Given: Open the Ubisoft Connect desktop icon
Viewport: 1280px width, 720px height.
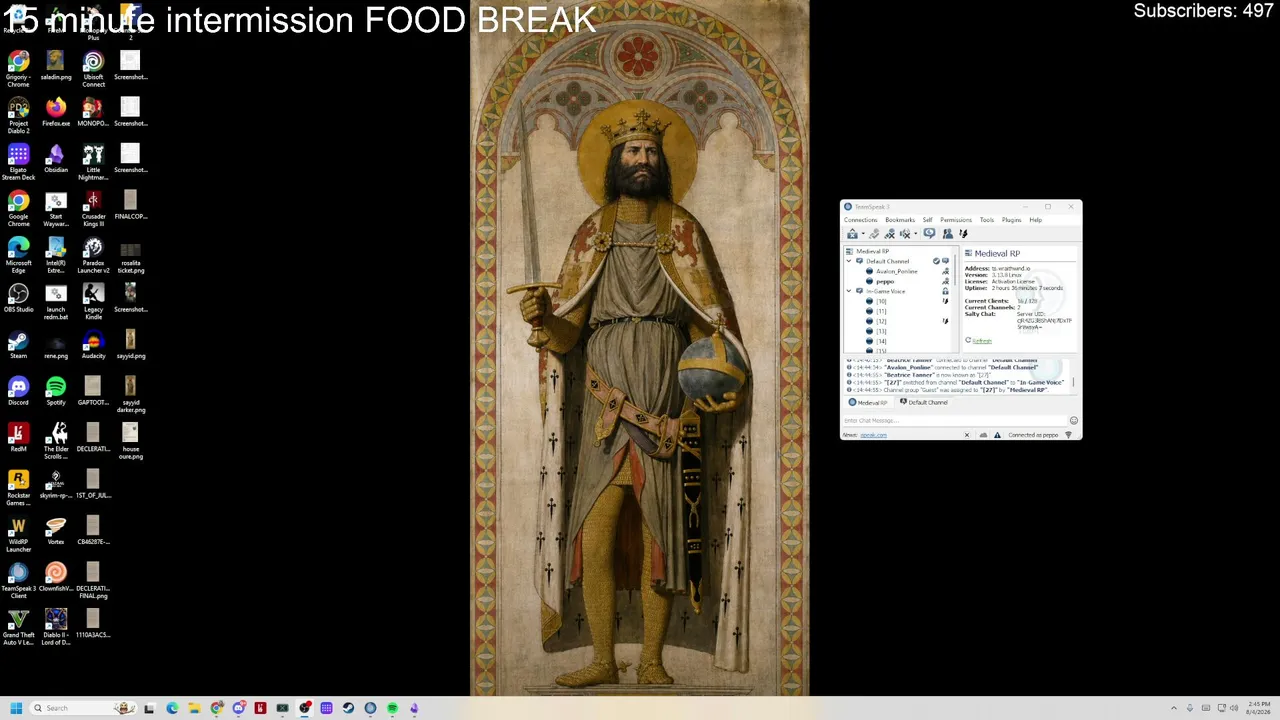Looking at the screenshot, I should click(x=93, y=68).
